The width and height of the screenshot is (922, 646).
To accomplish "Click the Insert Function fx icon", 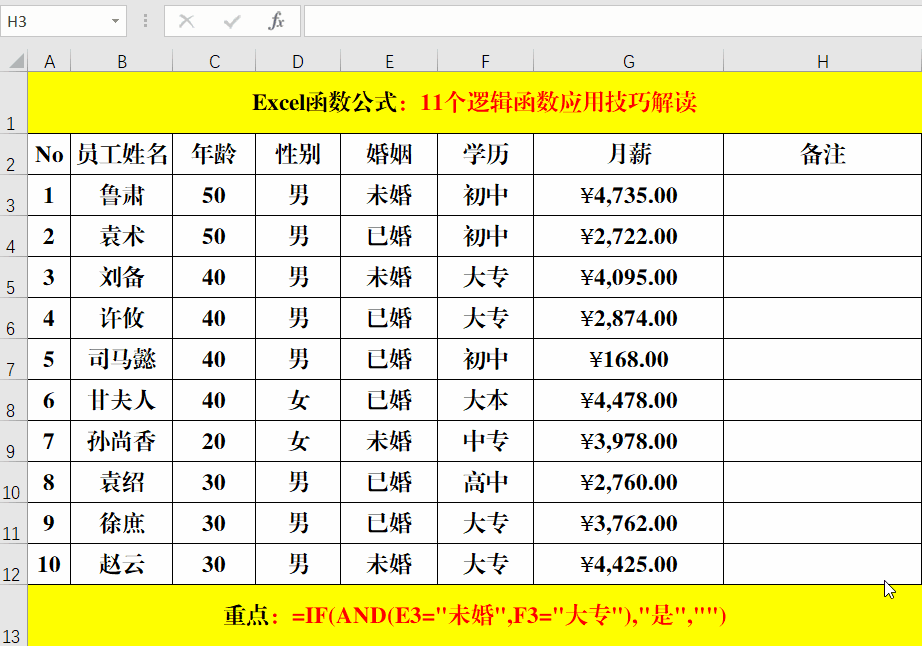I will coord(276,21).
